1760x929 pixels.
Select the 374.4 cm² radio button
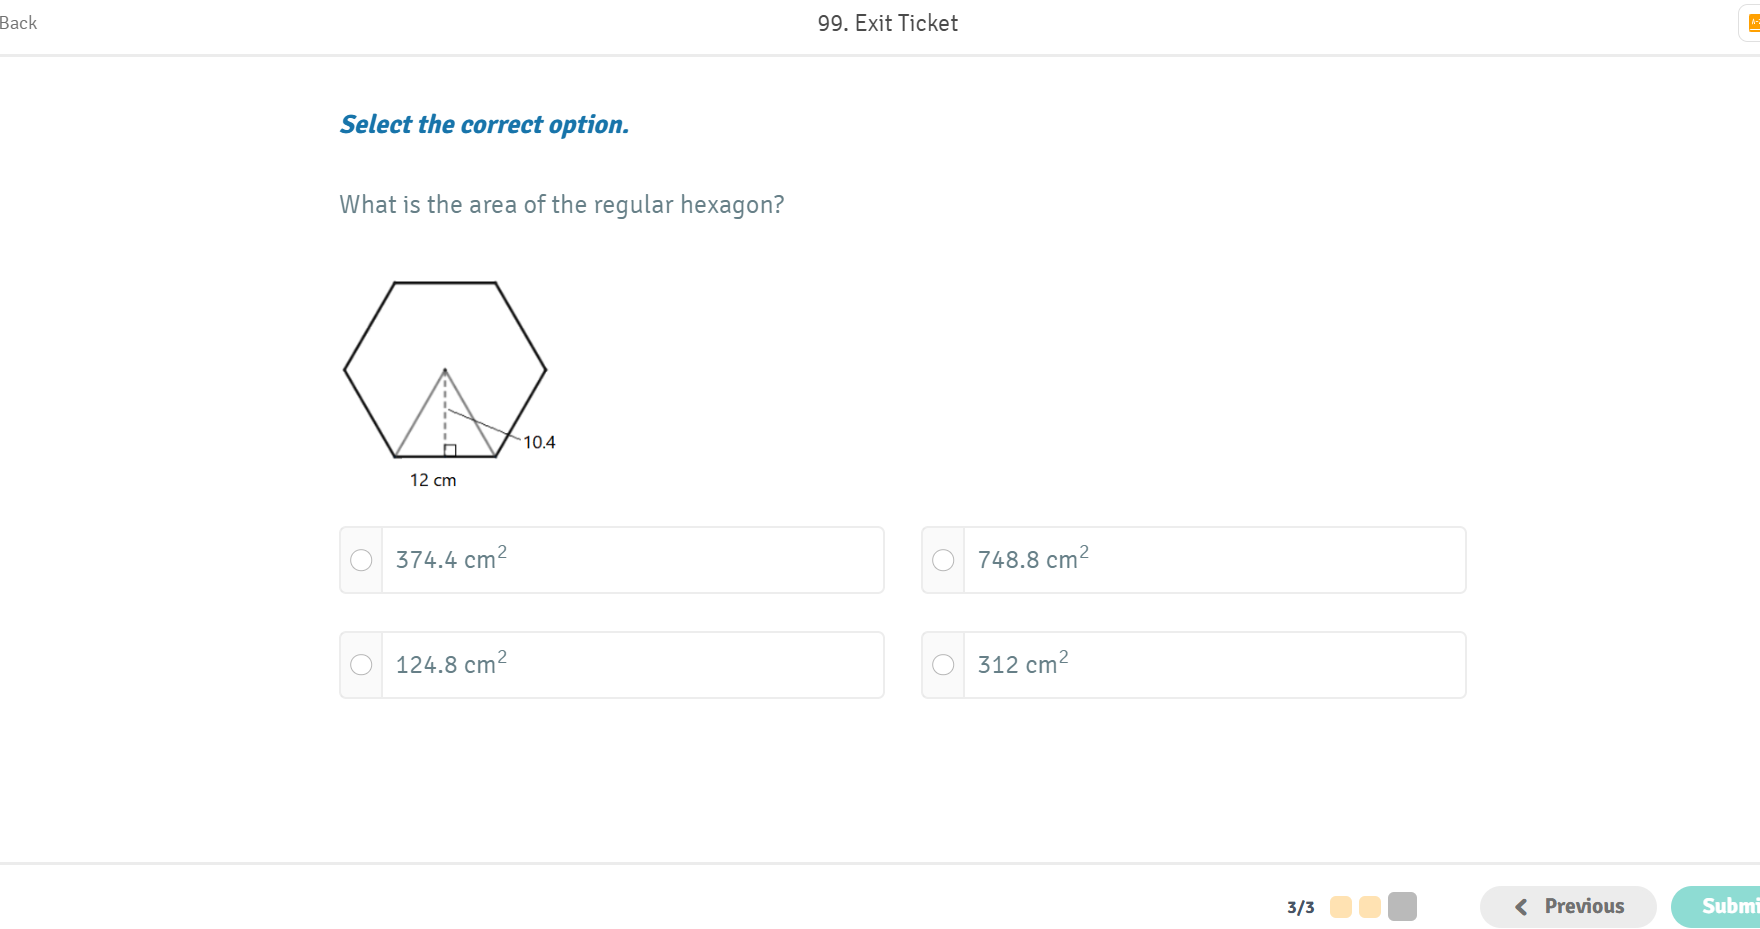pyautogui.click(x=361, y=560)
